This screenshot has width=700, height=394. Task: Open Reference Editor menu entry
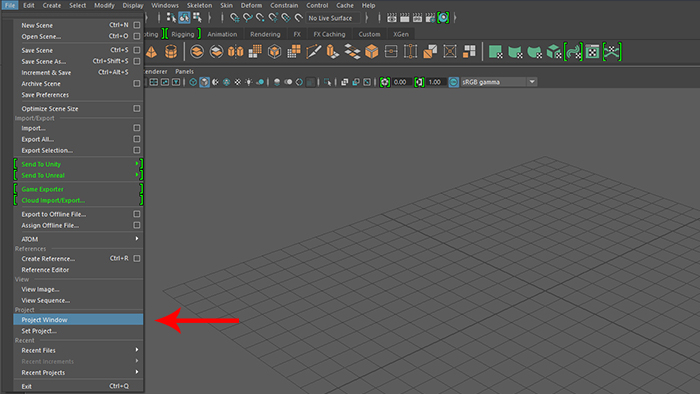pos(78,270)
